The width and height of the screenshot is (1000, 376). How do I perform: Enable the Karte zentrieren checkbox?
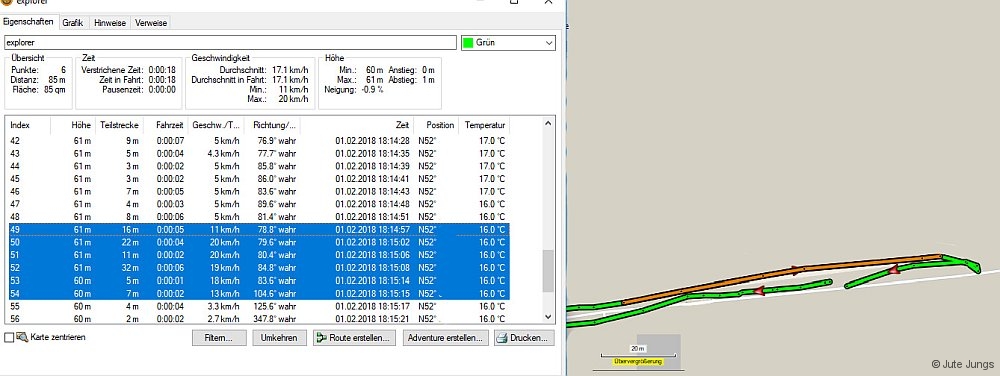(x=9, y=338)
